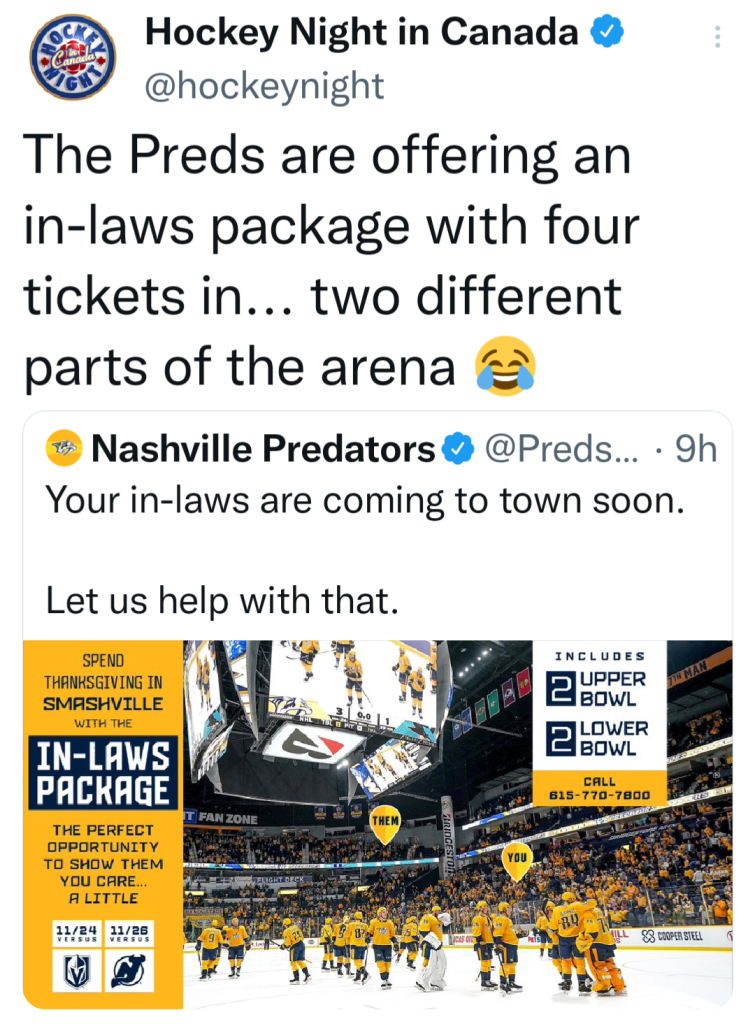Click the New Jersey Devils logo
The image size is (755, 1024).
[129, 970]
